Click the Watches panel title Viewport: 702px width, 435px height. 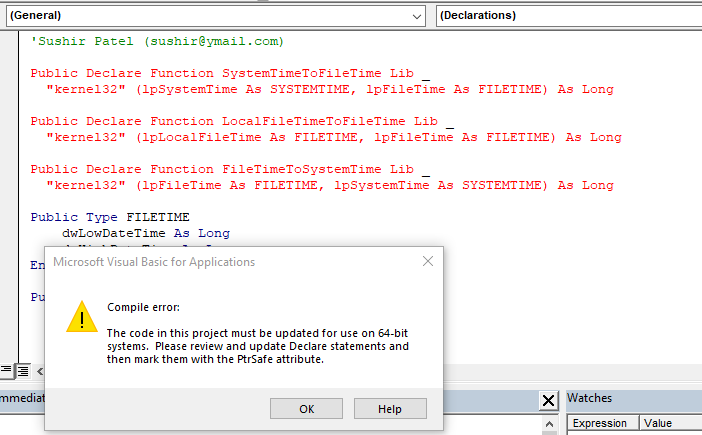[589, 398]
